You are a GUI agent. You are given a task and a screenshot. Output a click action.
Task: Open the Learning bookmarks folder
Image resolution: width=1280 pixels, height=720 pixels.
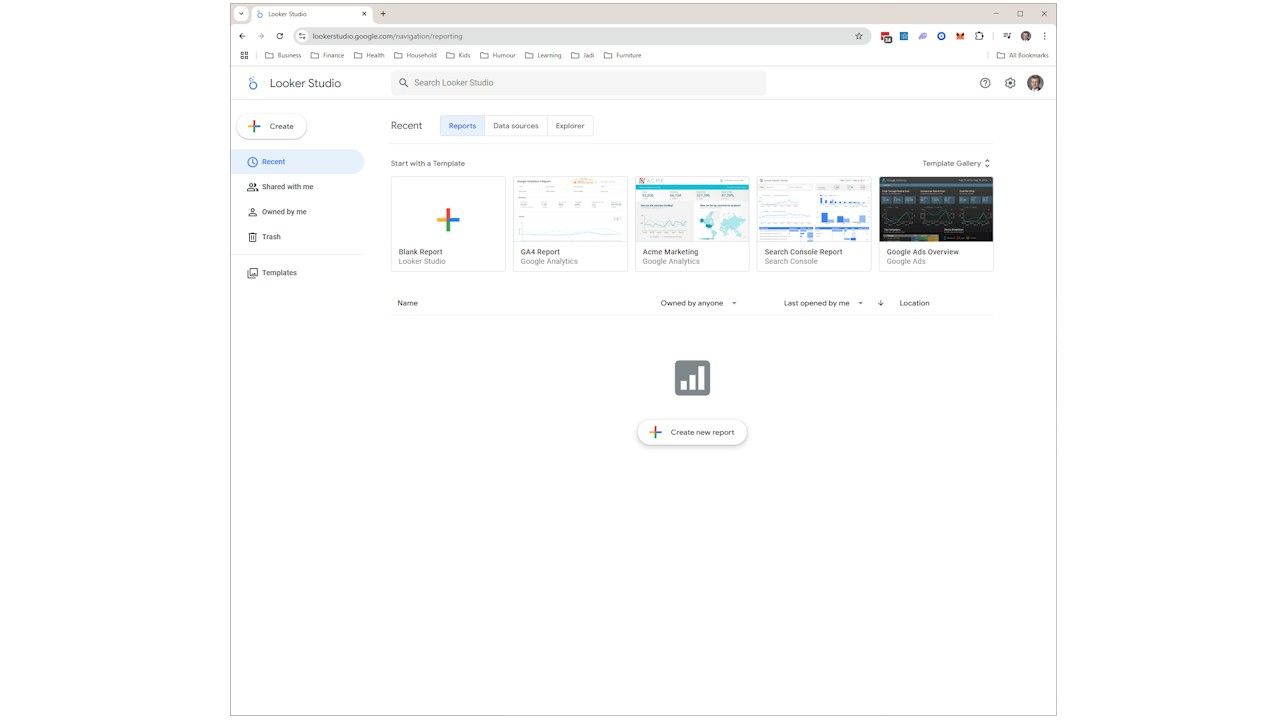[x=543, y=55]
